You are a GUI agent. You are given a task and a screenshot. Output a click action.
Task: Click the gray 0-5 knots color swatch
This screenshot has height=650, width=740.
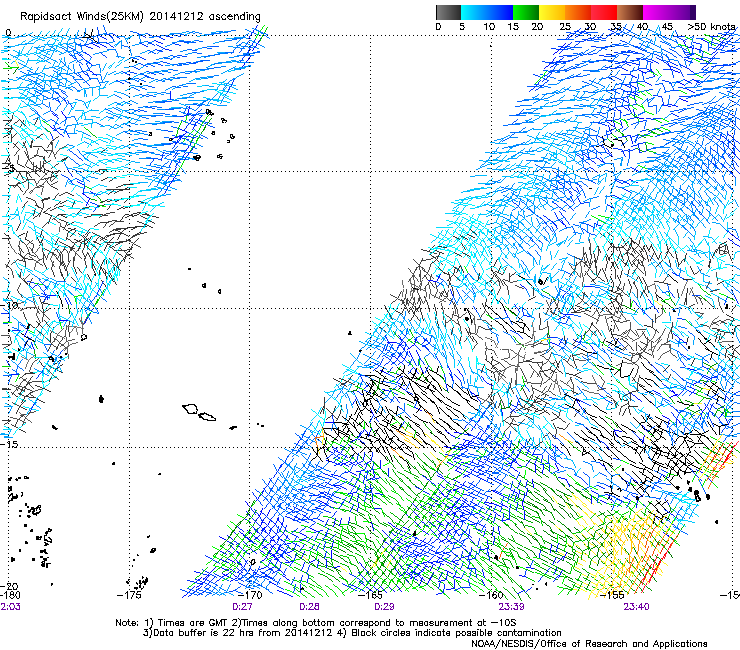[x=448, y=12]
